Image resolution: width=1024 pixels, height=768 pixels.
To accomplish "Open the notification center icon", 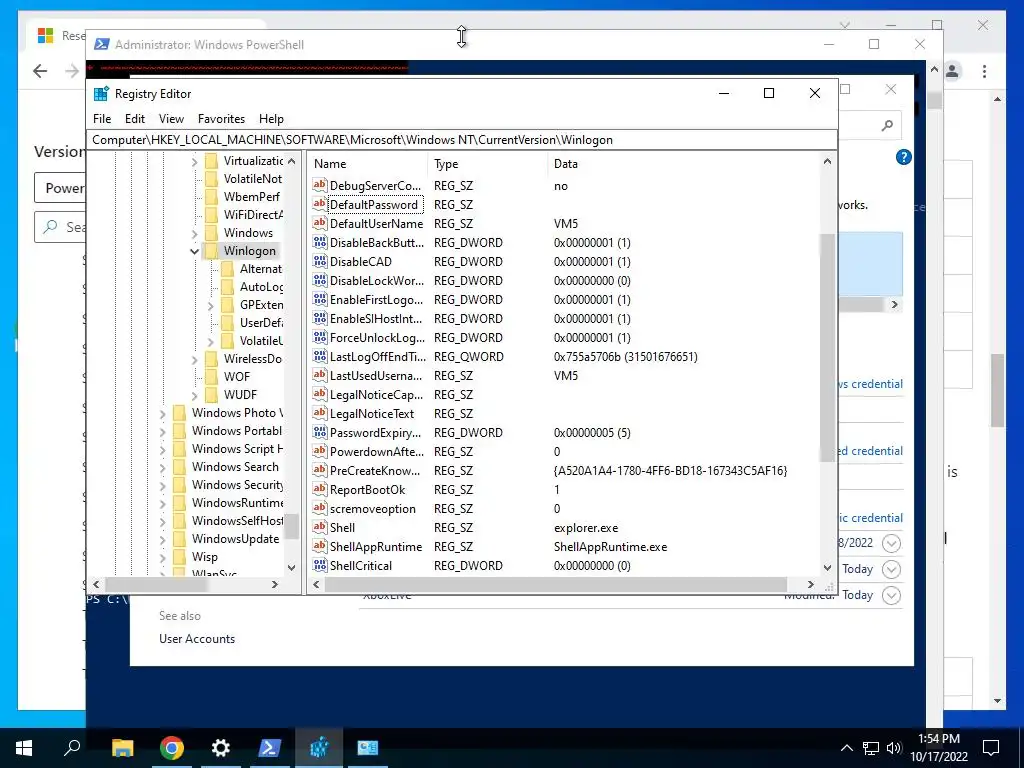I will (991, 748).
